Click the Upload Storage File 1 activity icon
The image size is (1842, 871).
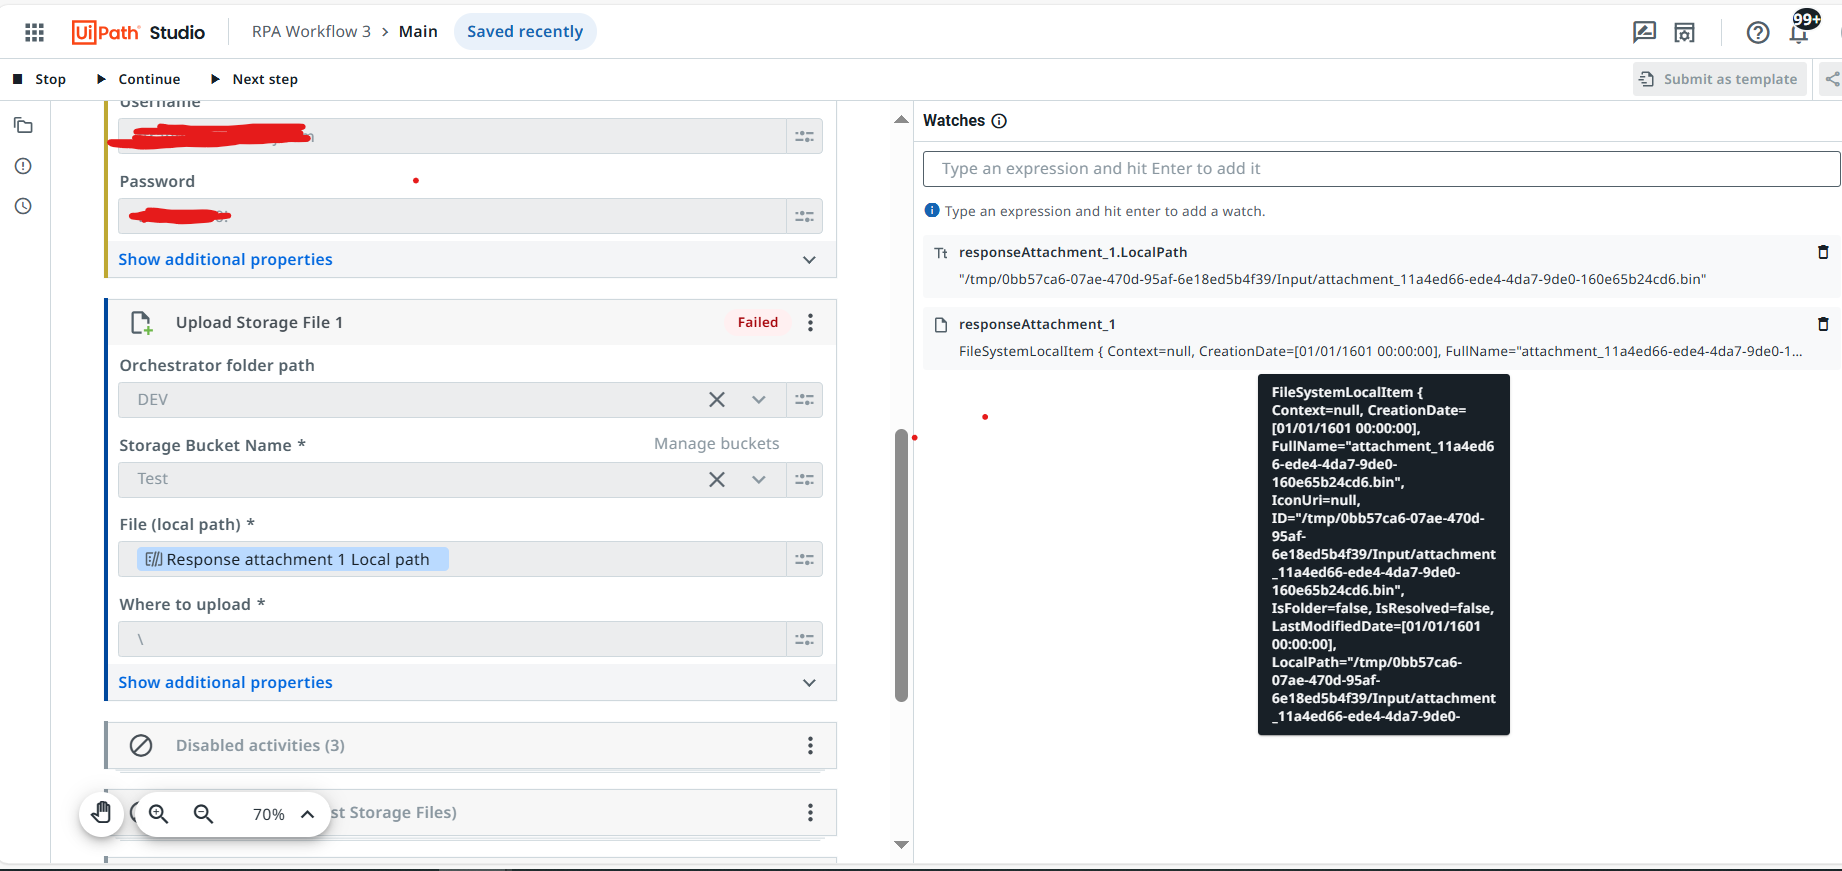pos(142,323)
